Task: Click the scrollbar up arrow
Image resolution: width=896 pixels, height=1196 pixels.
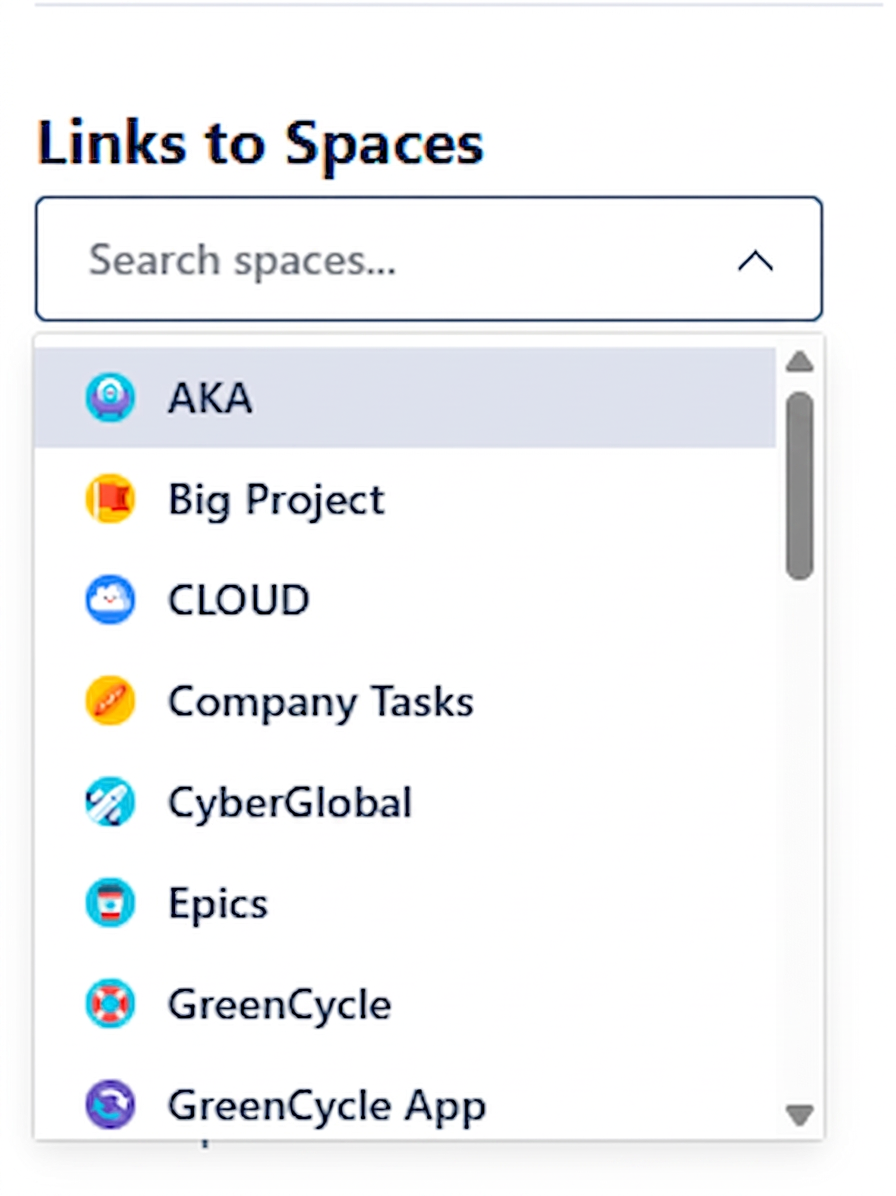Action: (799, 361)
